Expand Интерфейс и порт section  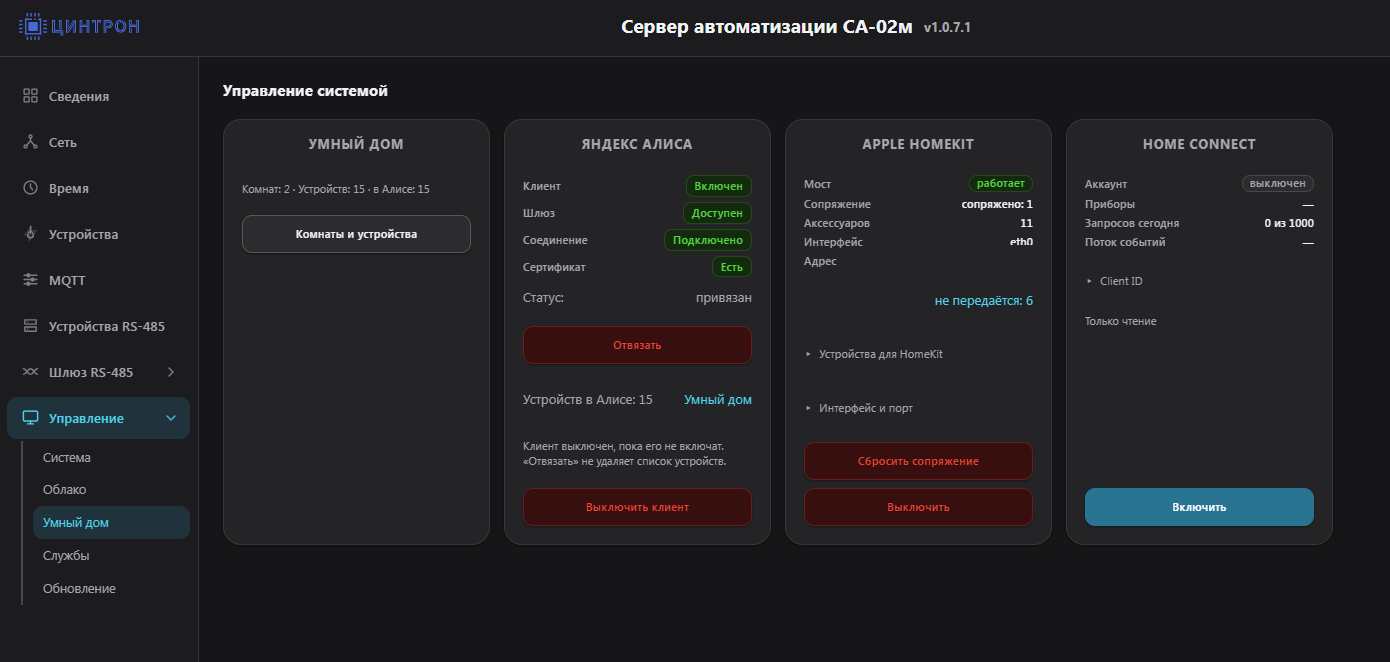[859, 408]
